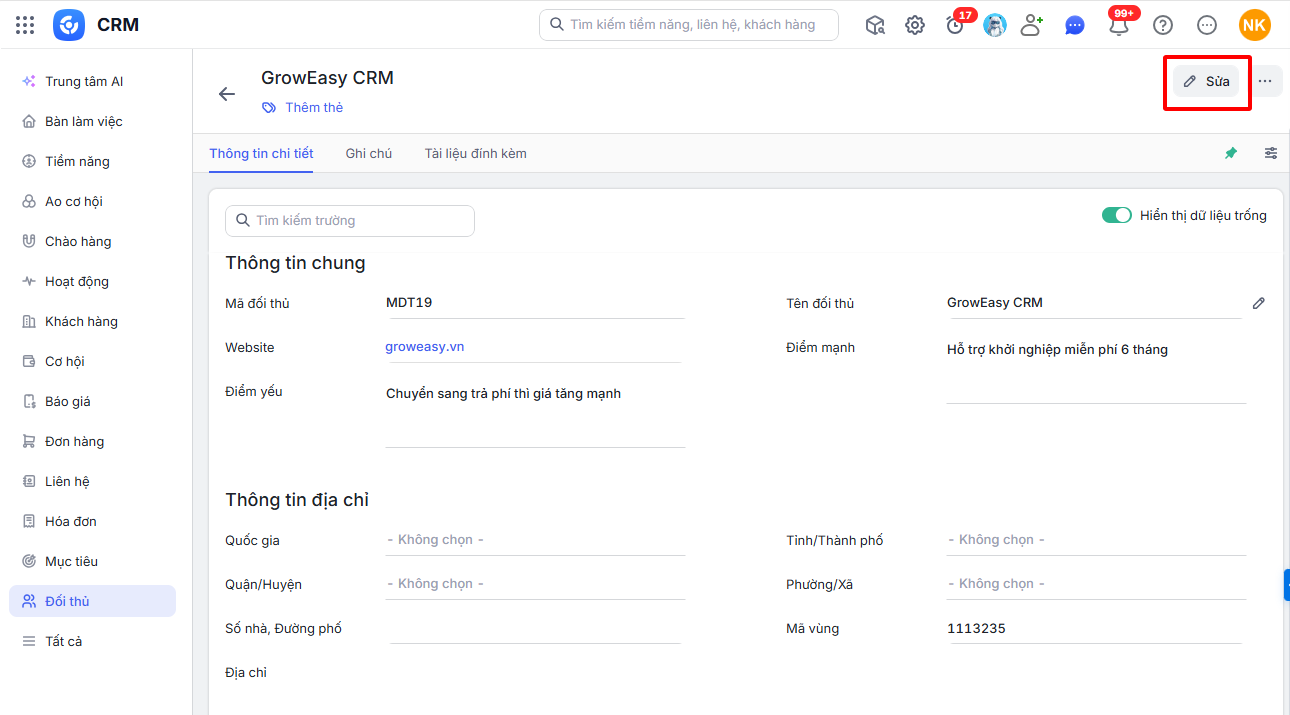
Task: Open the Quốc gia dropdown
Action: [535, 540]
